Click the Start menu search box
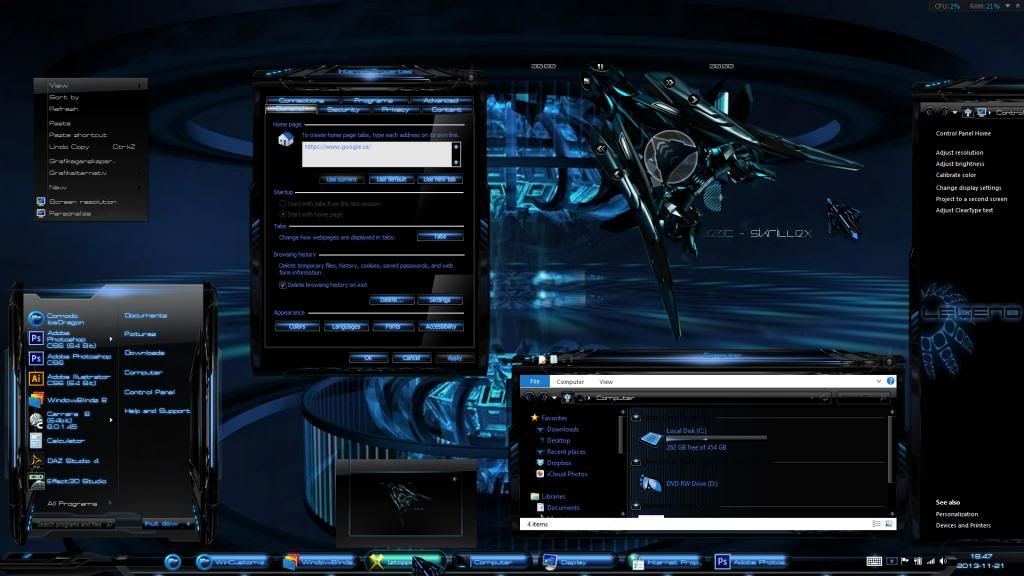The width and height of the screenshot is (1024, 576). tap(73, 524)
